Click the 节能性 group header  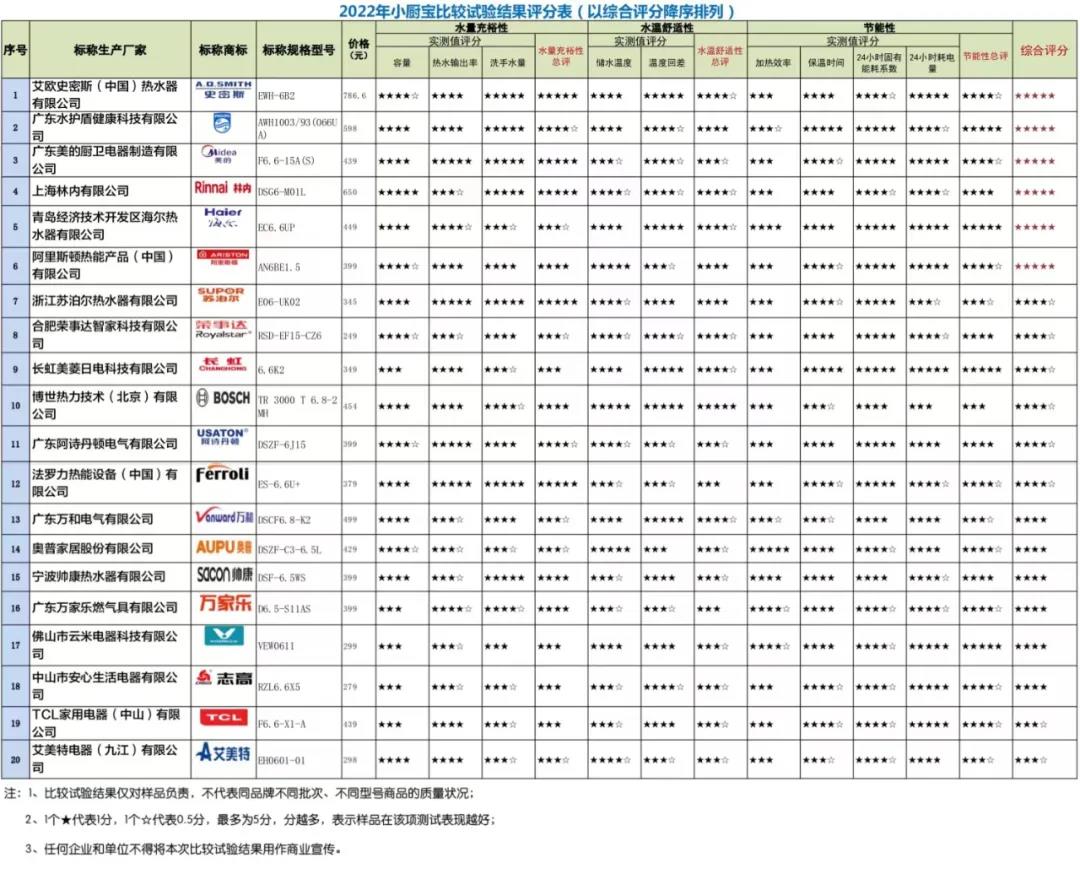880,28
